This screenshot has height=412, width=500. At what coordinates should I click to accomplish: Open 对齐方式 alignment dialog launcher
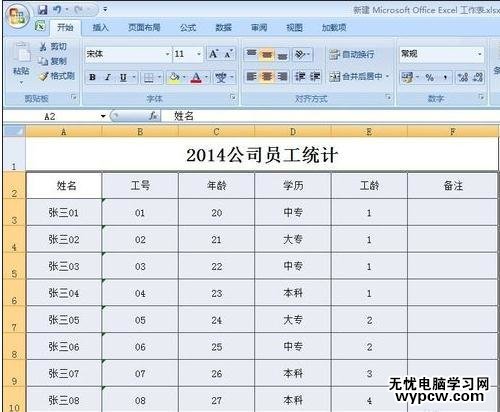coord(388,97)
